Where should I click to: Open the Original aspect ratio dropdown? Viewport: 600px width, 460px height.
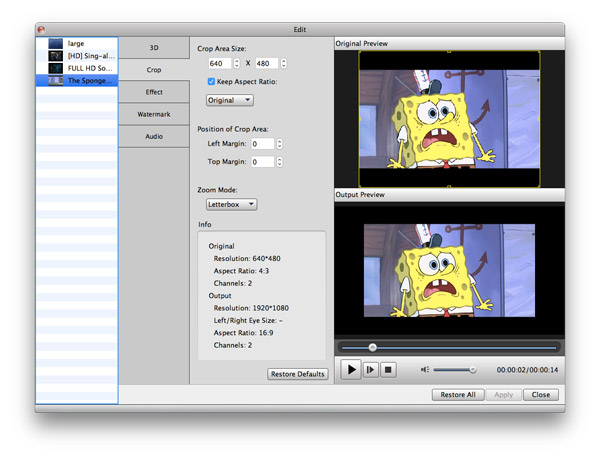[x=230, y=100]
